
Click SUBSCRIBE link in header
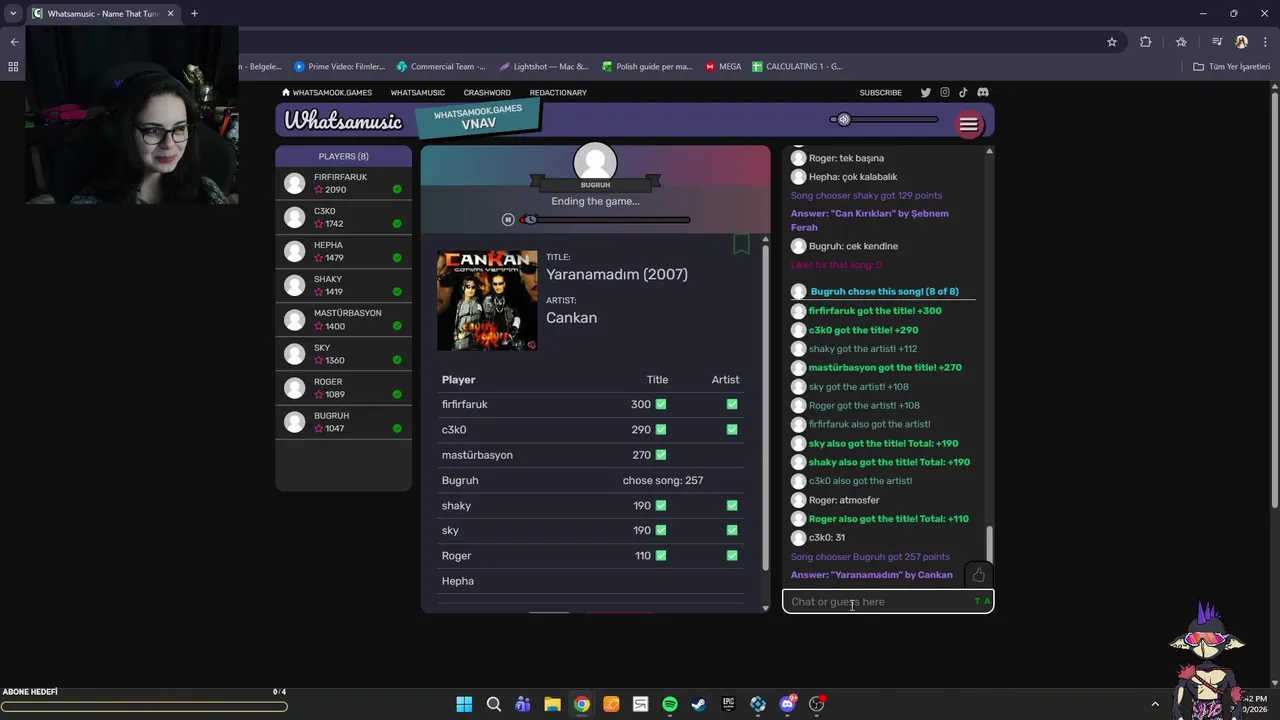click(x=880, y=93)
